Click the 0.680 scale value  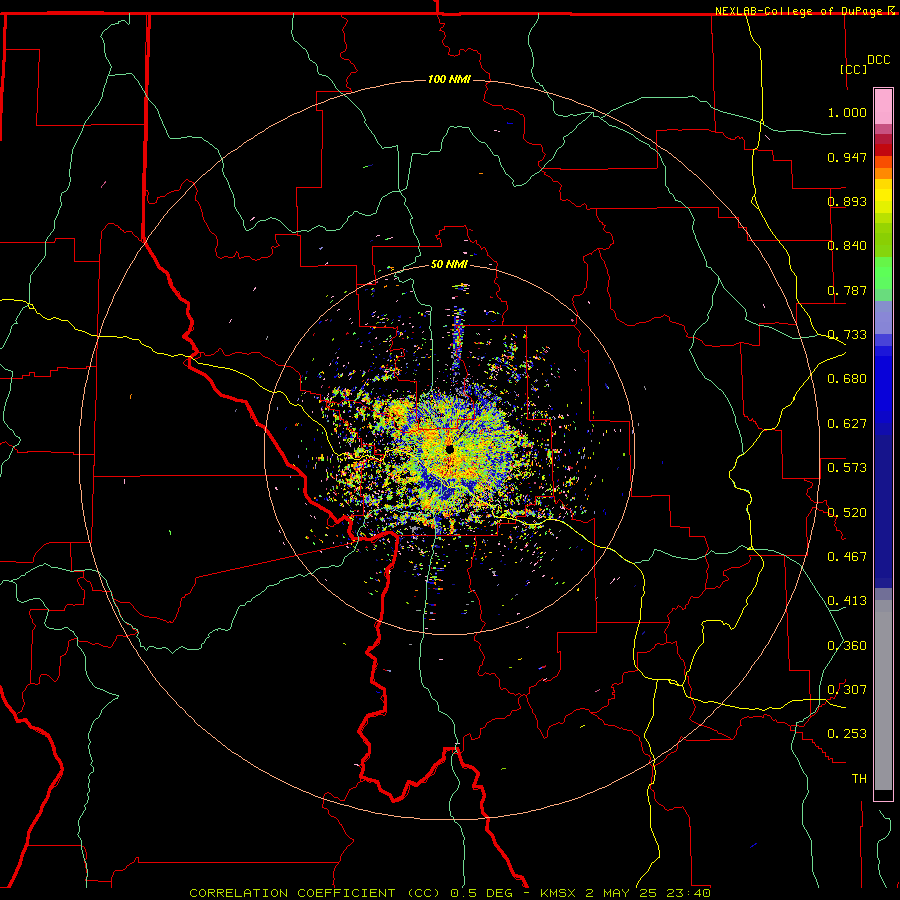click(847, 379)
